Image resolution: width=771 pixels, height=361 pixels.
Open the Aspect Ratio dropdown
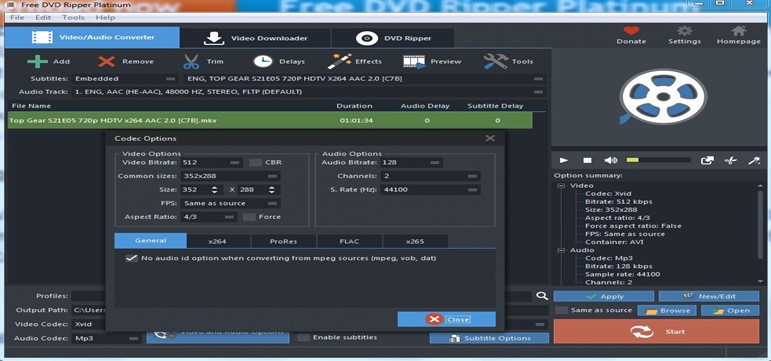click(x=209, y=217)
